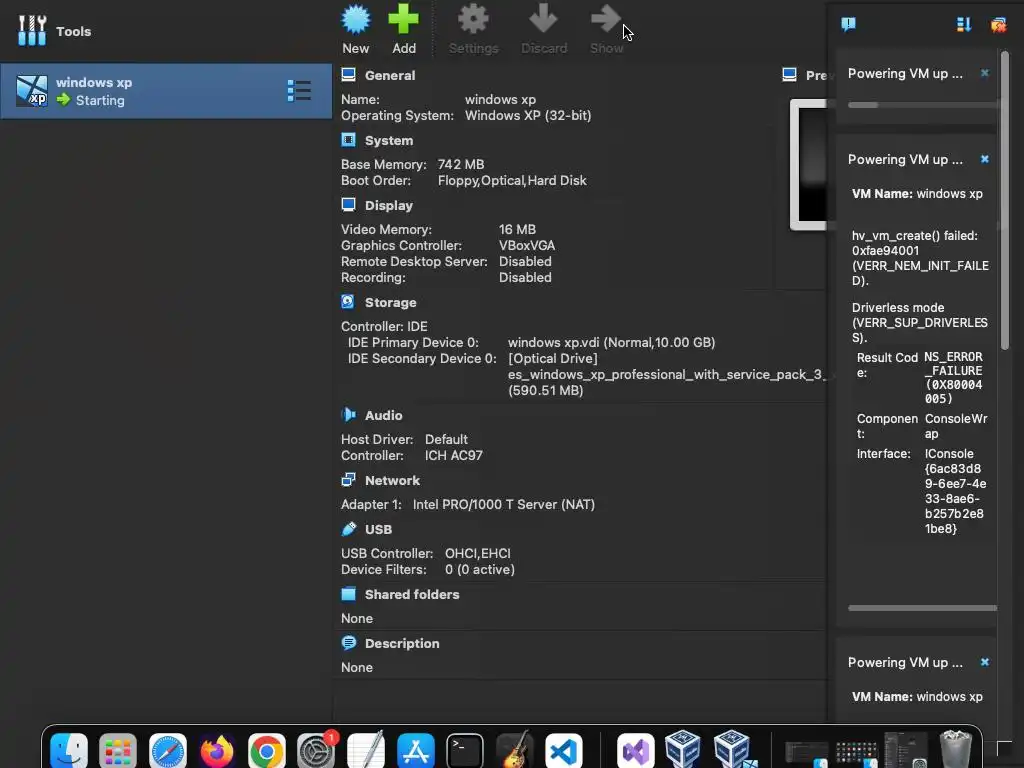Click the Display section icon
The image size is (1024, 768).
coord(349,205)
